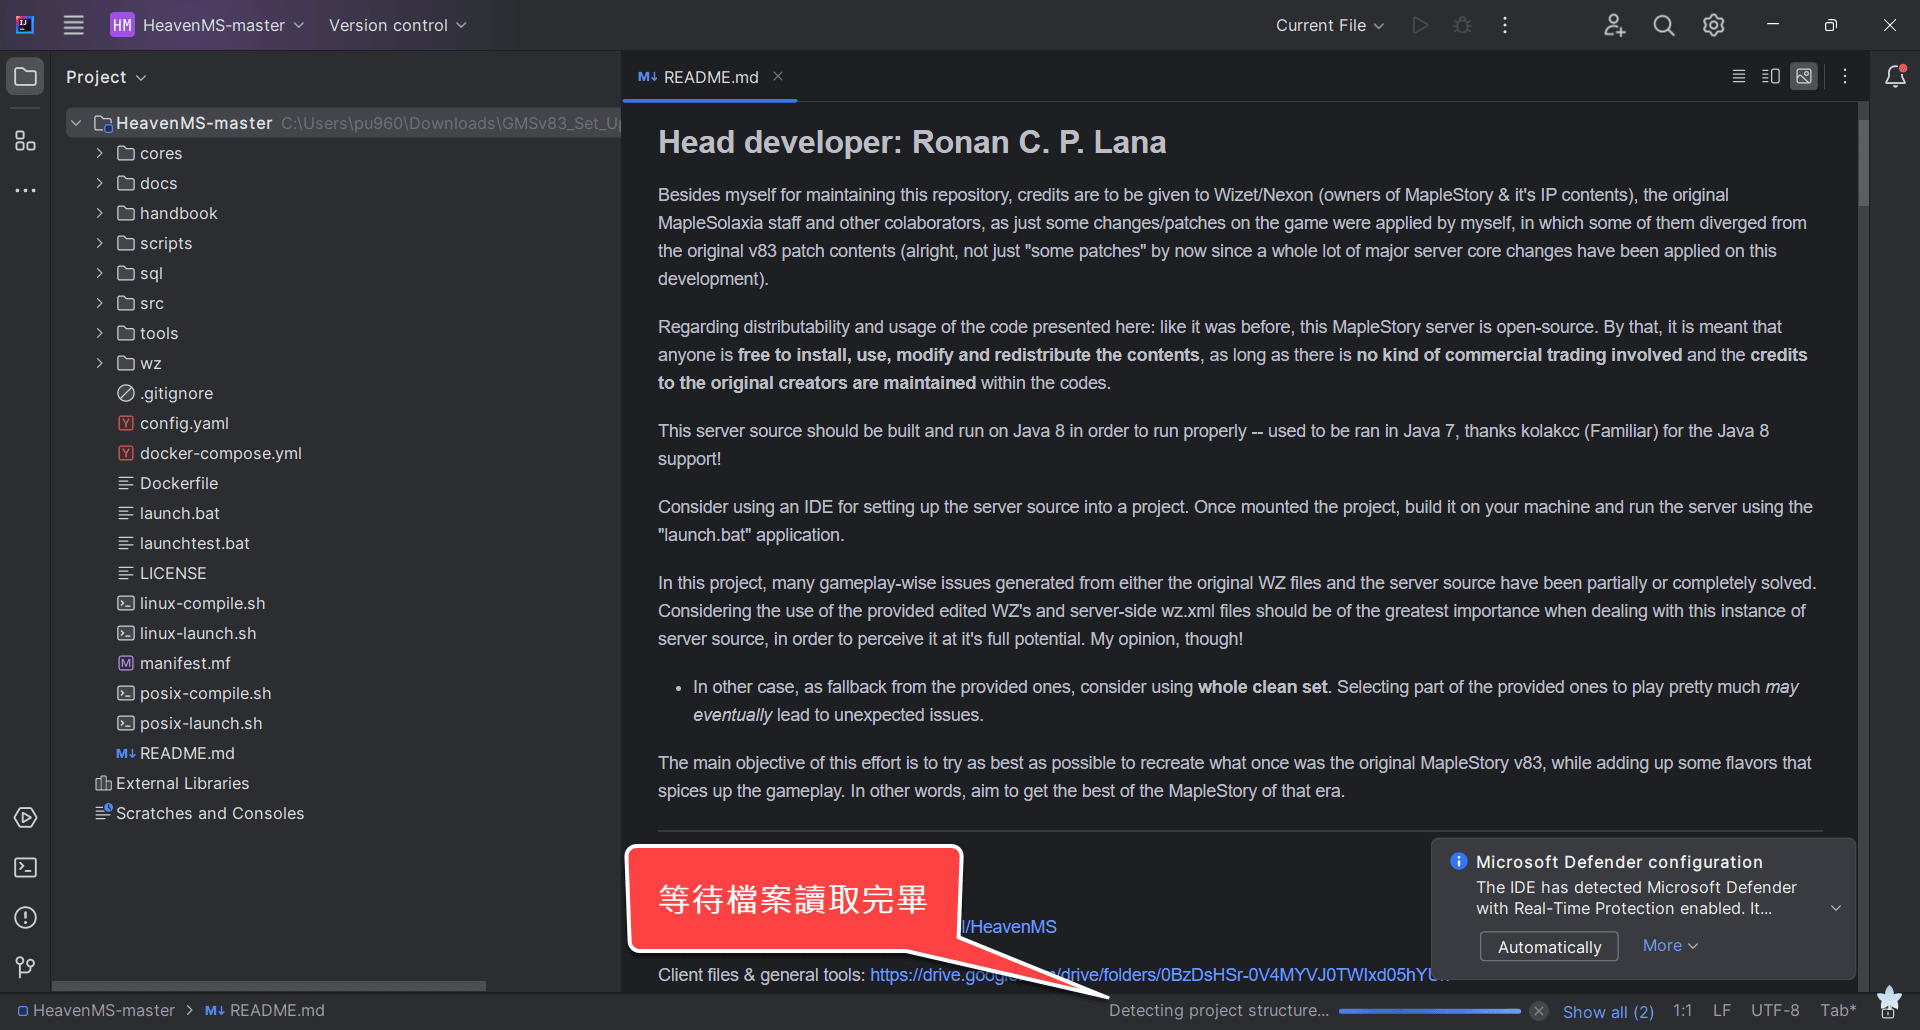Click Show all (2) background tasks
Viewport: 1920px width, 1030px height.
click(x=1608, y=1012)
